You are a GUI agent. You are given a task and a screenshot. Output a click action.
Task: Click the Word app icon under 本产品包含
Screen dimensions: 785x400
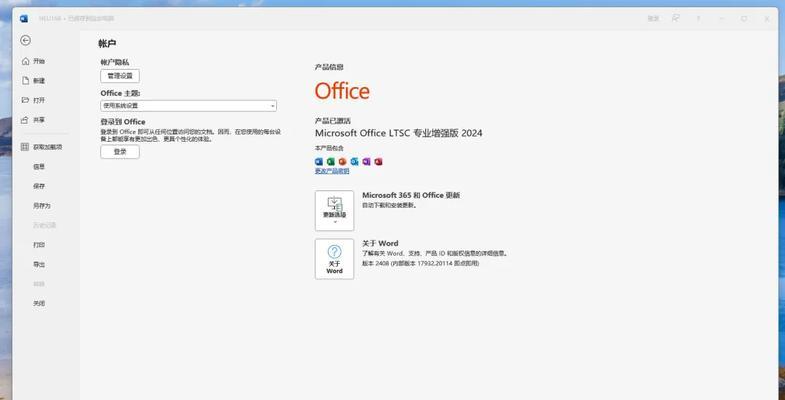pyautogui.click(x=319, y=162)
